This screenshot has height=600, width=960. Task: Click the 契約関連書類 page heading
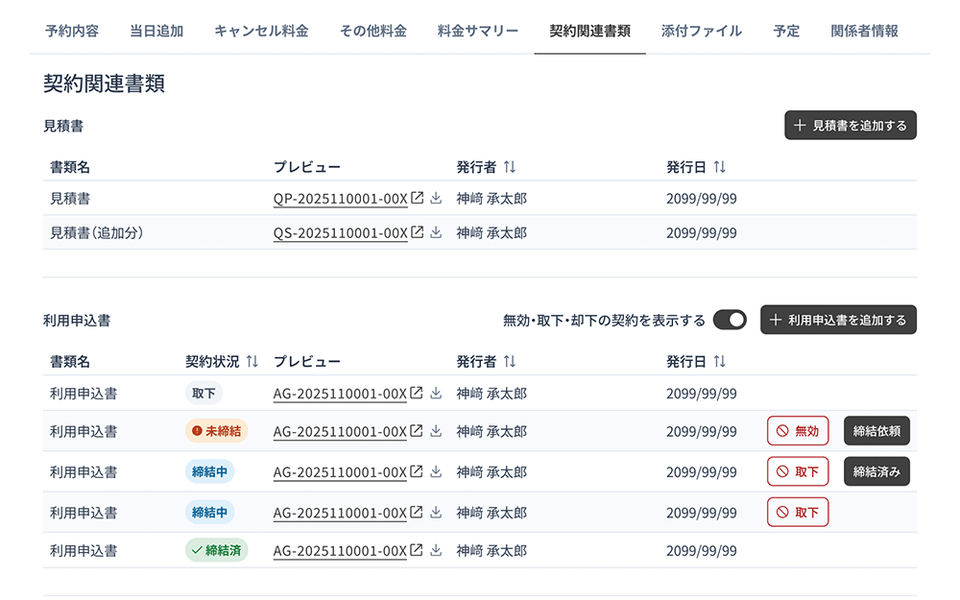[104, 83]
